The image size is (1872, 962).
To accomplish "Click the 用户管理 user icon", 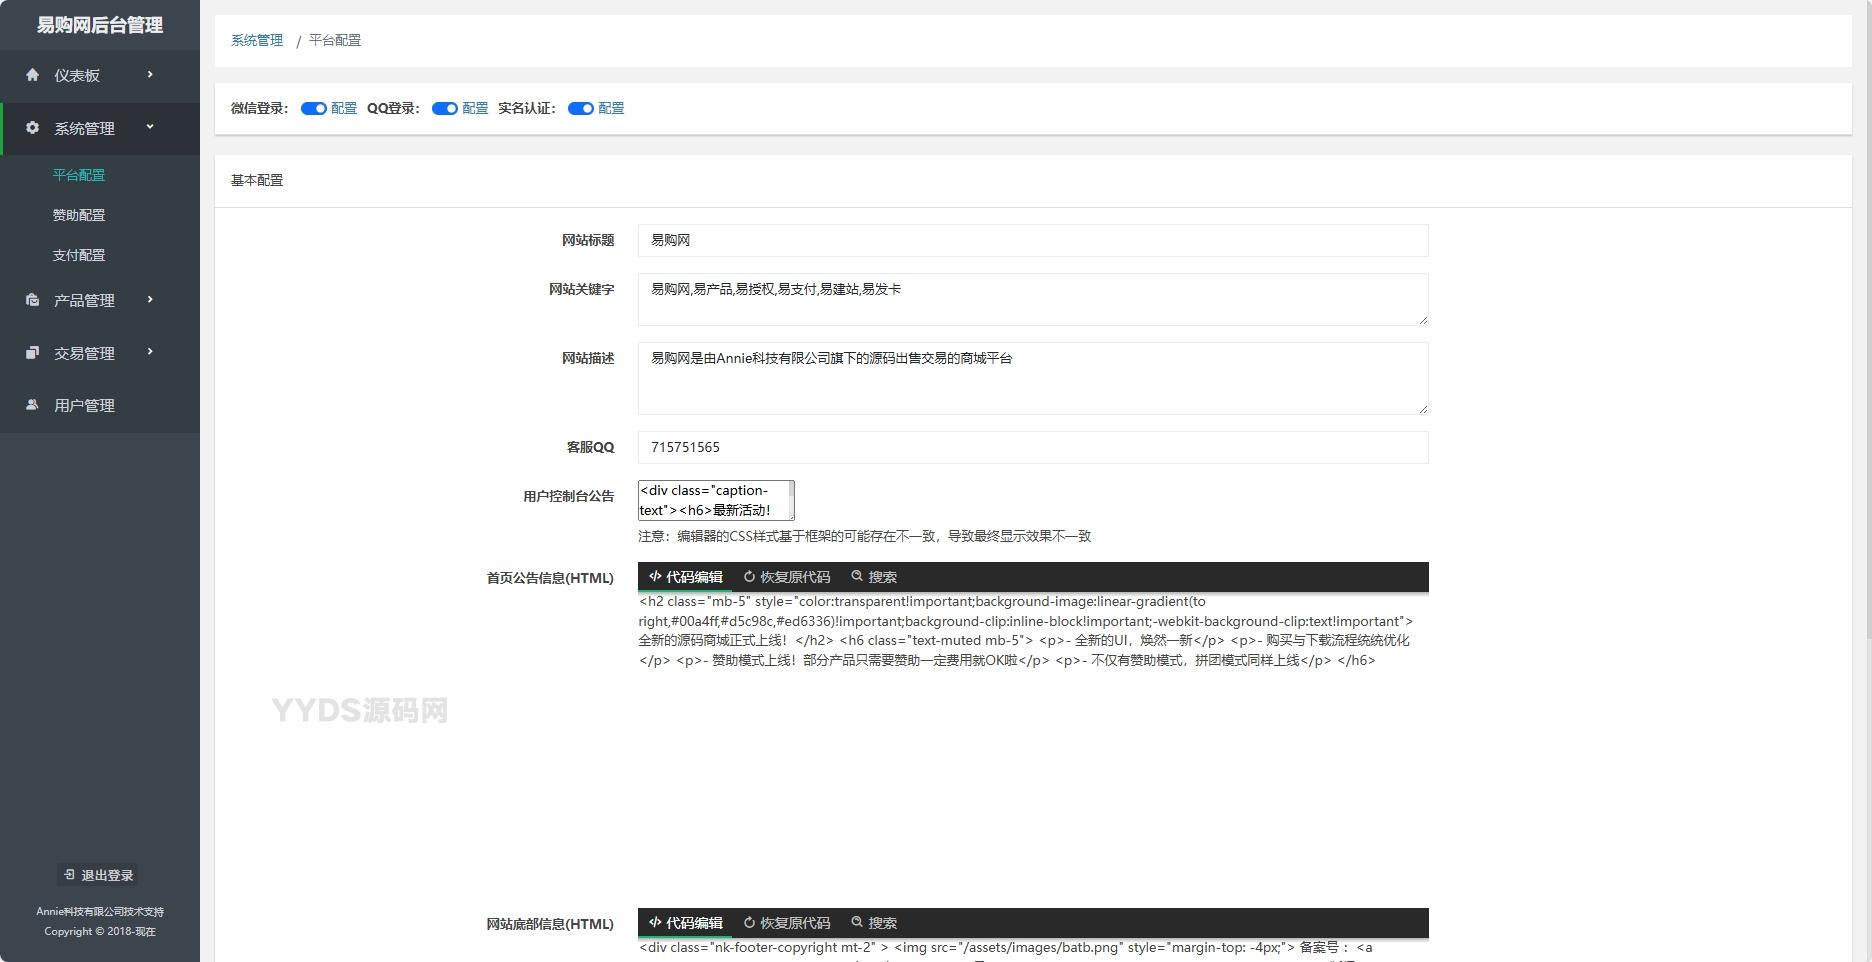I will (x=31, y=405).
